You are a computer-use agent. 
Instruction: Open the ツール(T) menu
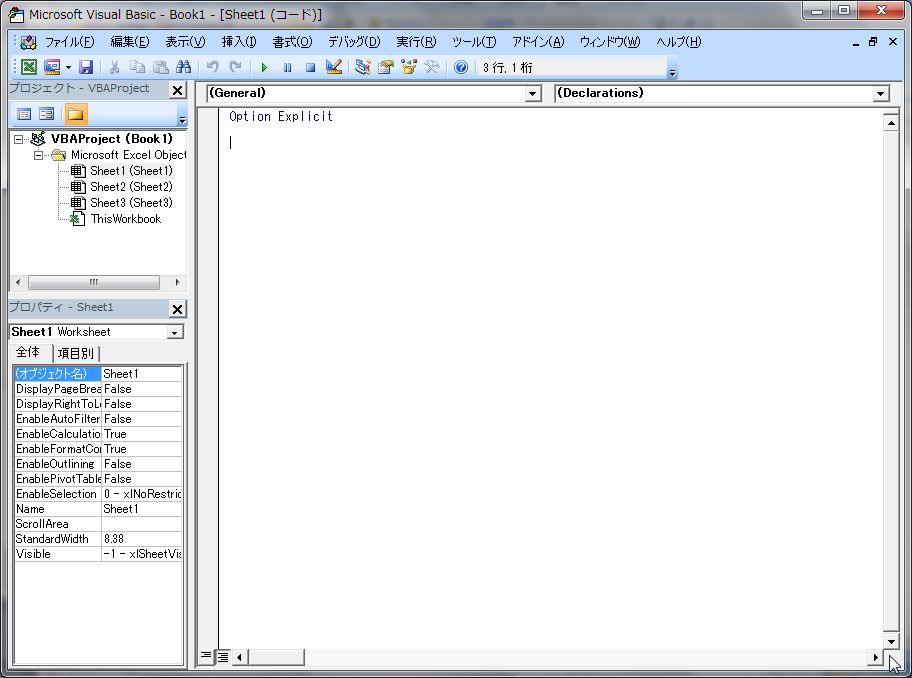[474, 42]
